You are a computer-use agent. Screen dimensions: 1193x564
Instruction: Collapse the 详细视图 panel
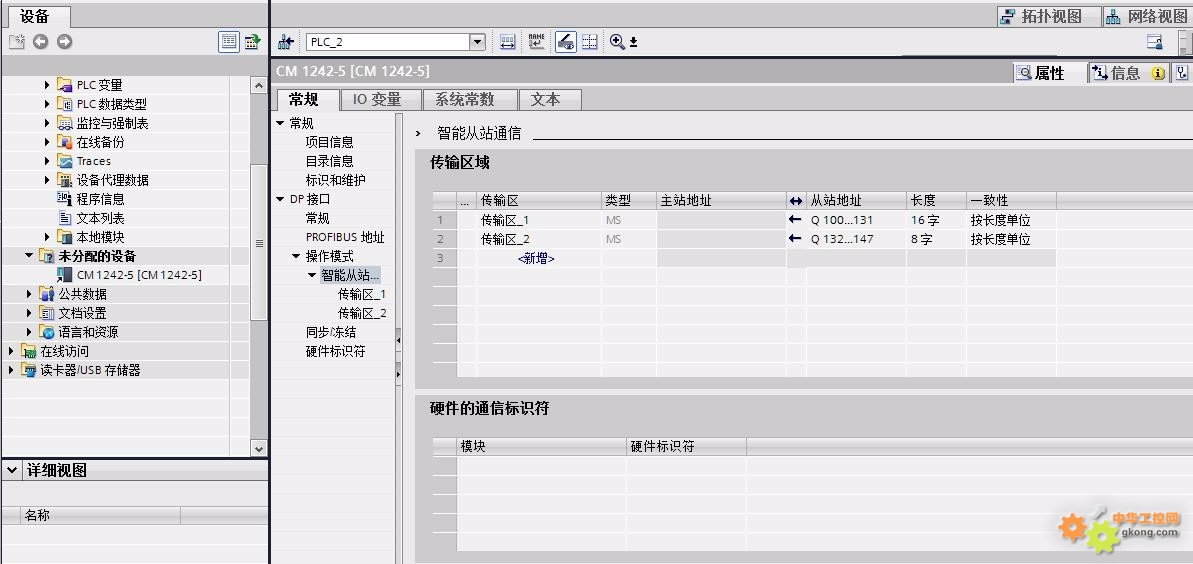click(12, 470)
